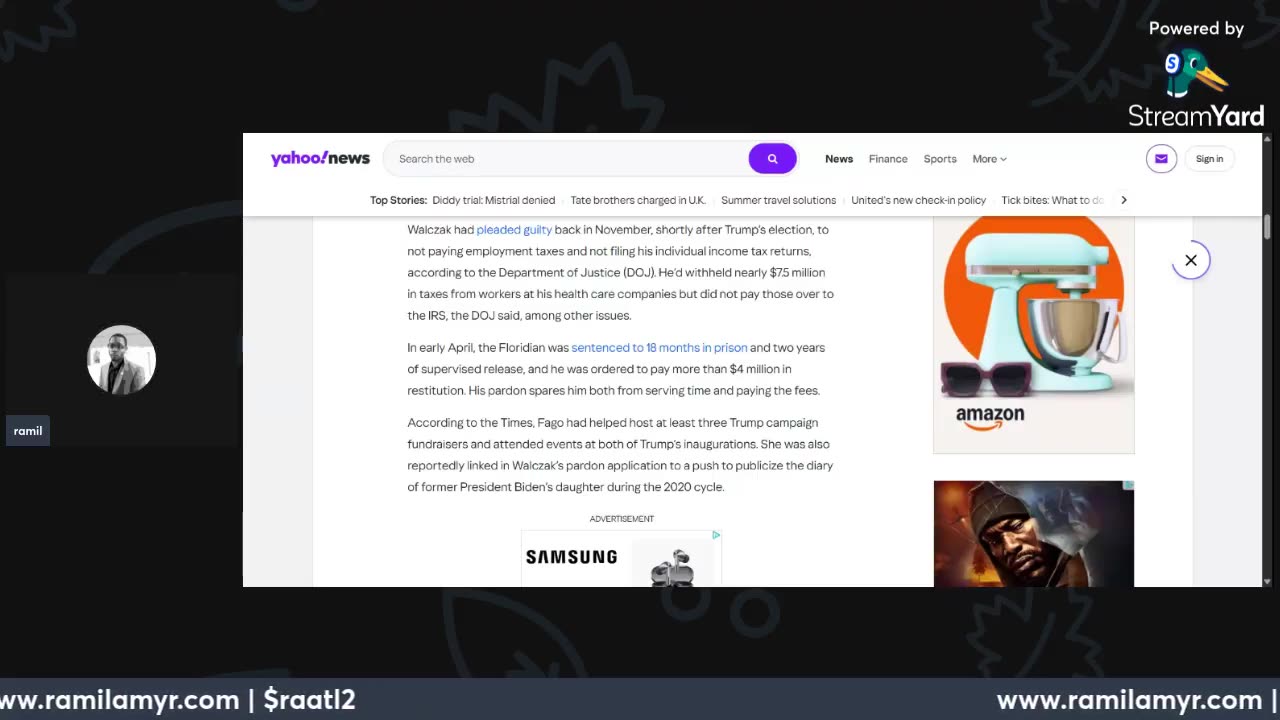Click the AdChoices icon on movie ad
The image size is (1280, 720).
[1129, 486]
